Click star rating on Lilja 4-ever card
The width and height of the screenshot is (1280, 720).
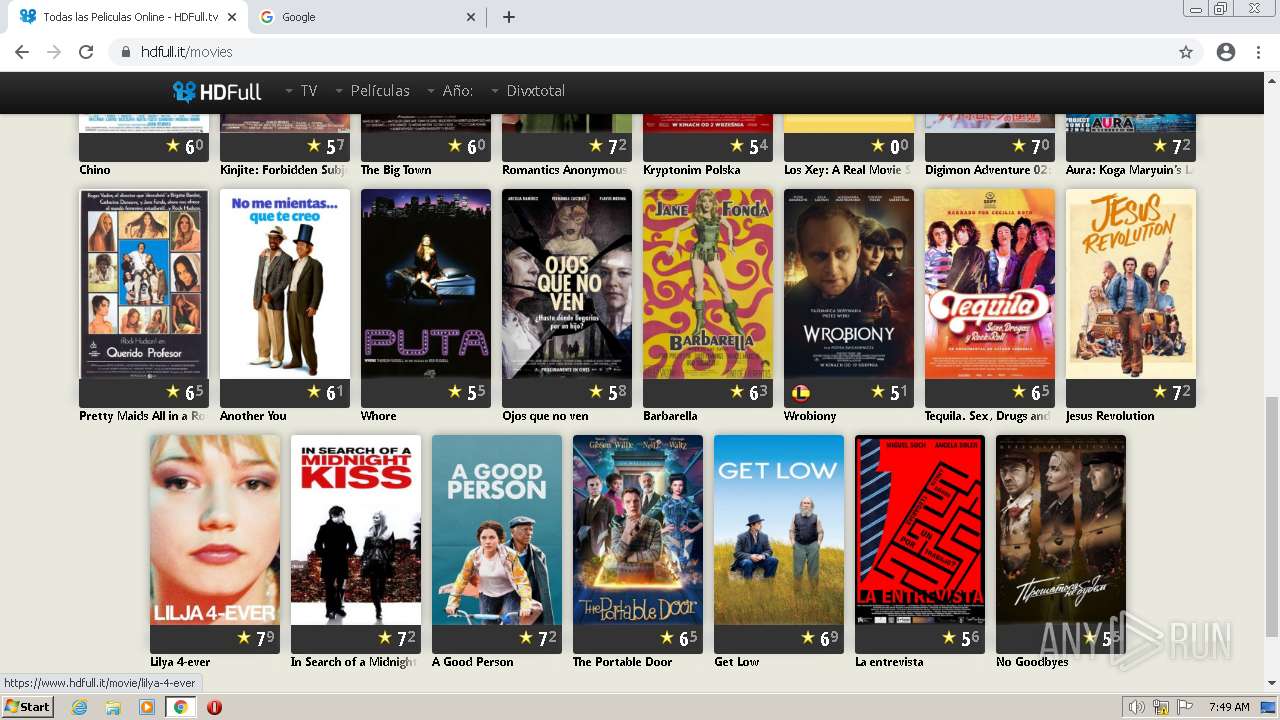(256, 638)
